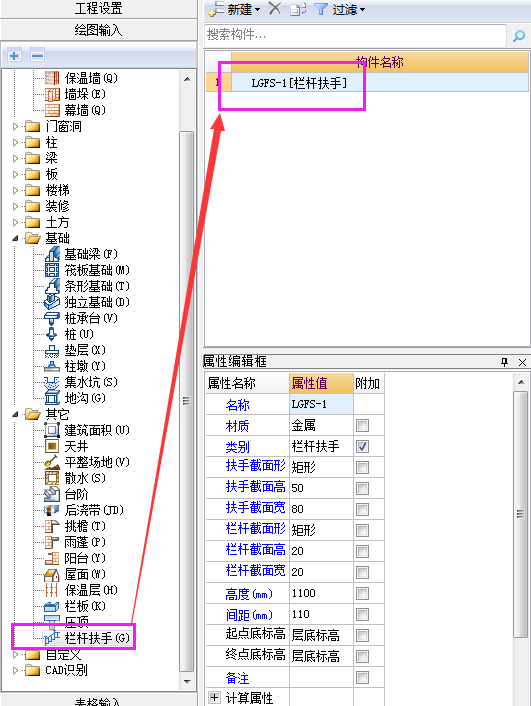Expand the 板 folder
Image resolution: width=531 pixels, height=706 pixels.
[x=15, y=174]
